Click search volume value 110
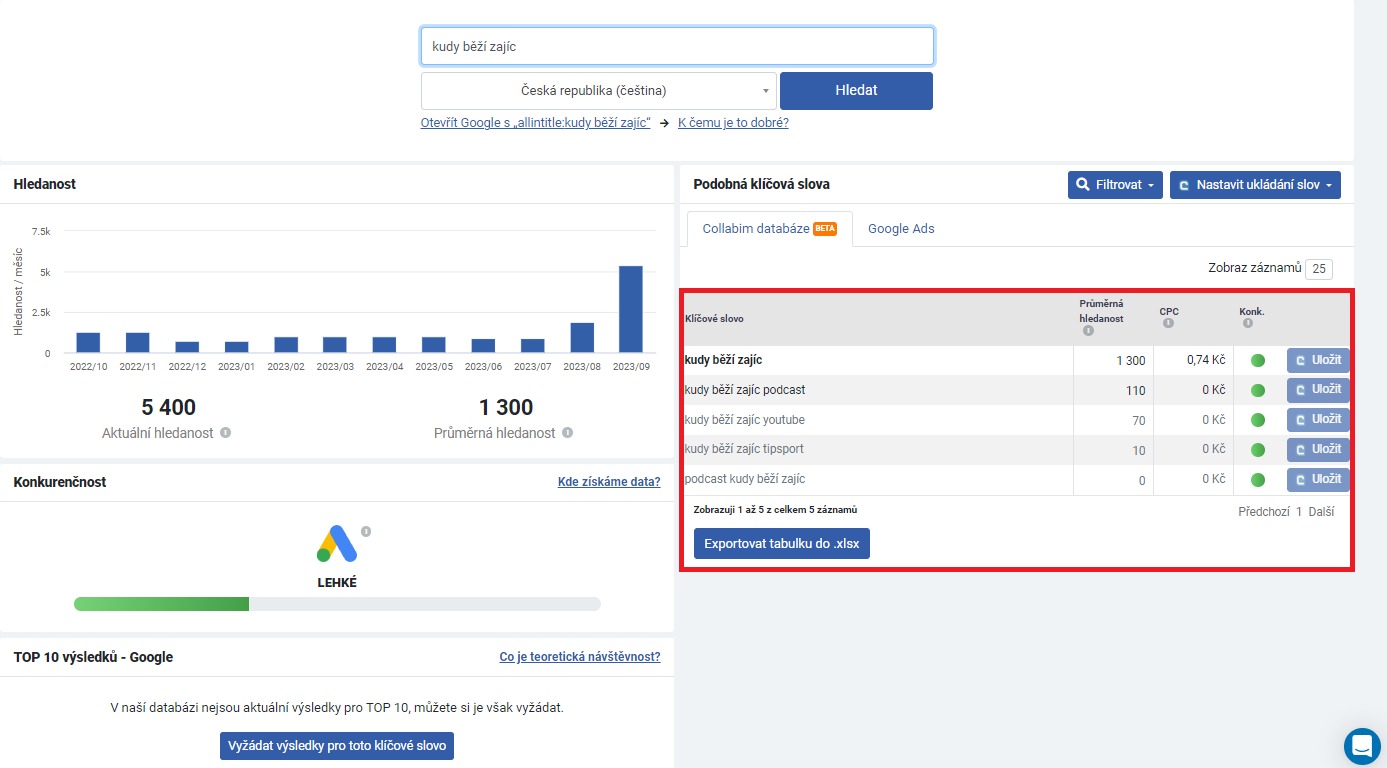This screenshot has width=1387, height=768. click(1135, 390)
